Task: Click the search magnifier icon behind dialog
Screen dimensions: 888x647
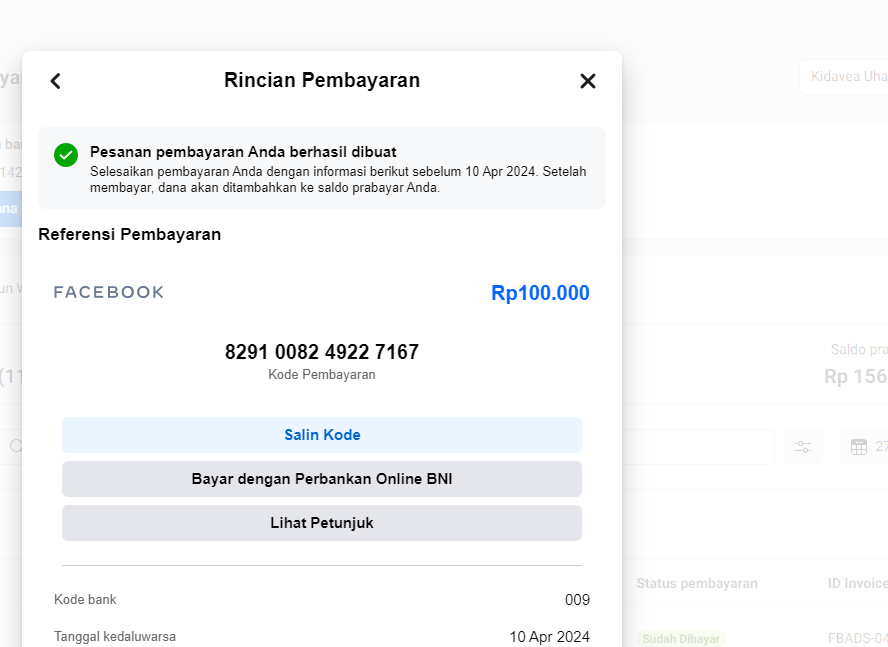Action: pos(16,446)
